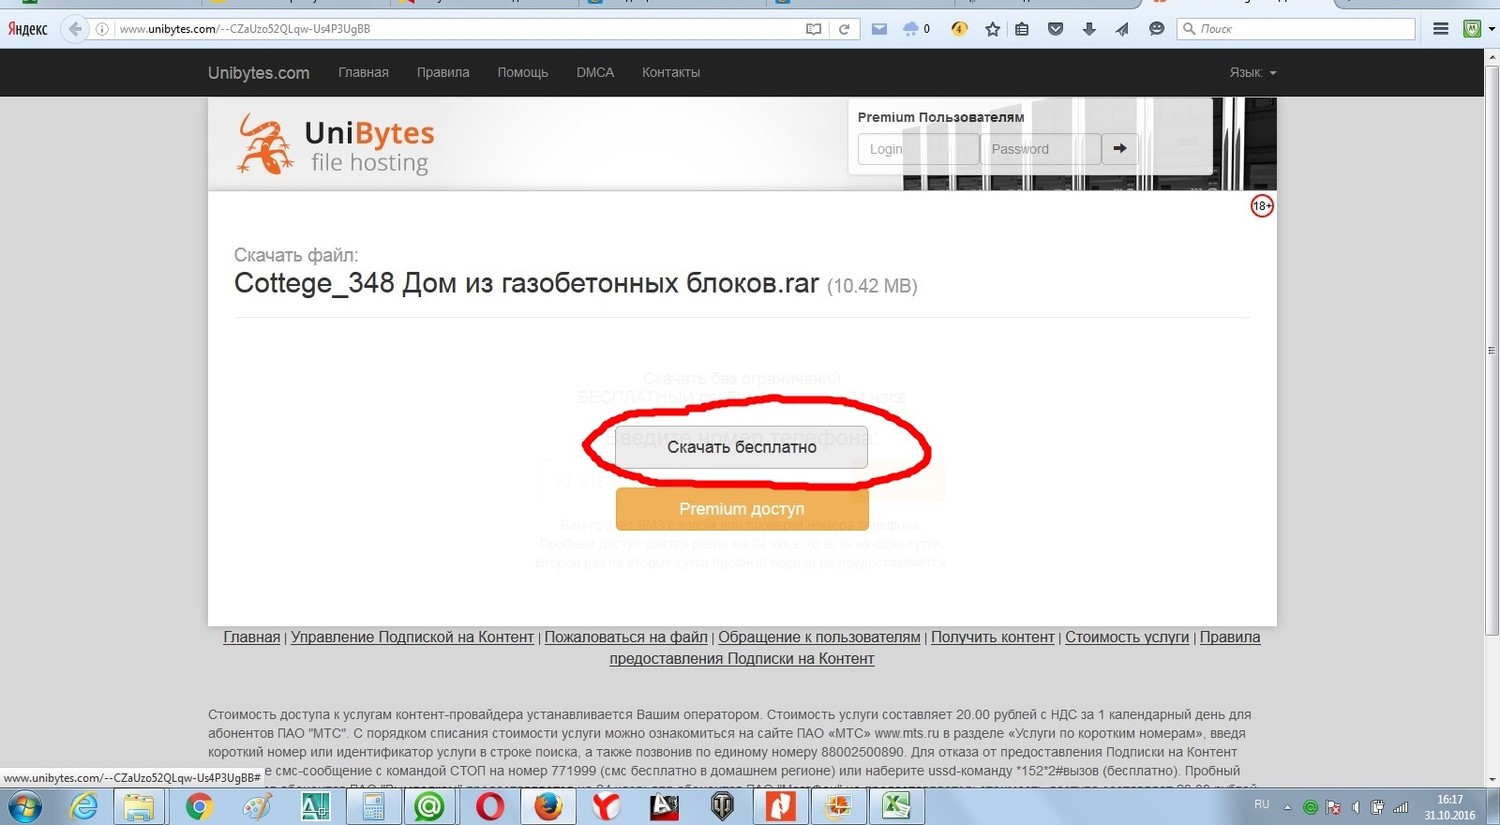The width and height of the screenshot is (1500, 825).
Task: Save page to Pocket icon
Action: click(x=1055, y=29)
